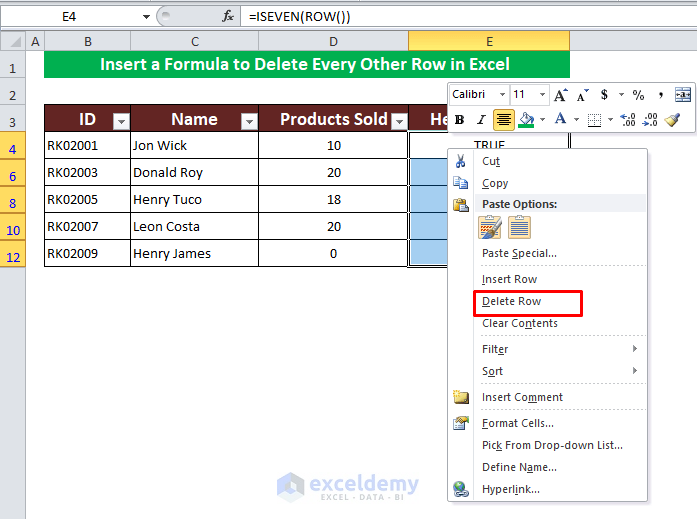Click the Insert Comment icon
Screen dimensions: 697x519
[461, 397]
